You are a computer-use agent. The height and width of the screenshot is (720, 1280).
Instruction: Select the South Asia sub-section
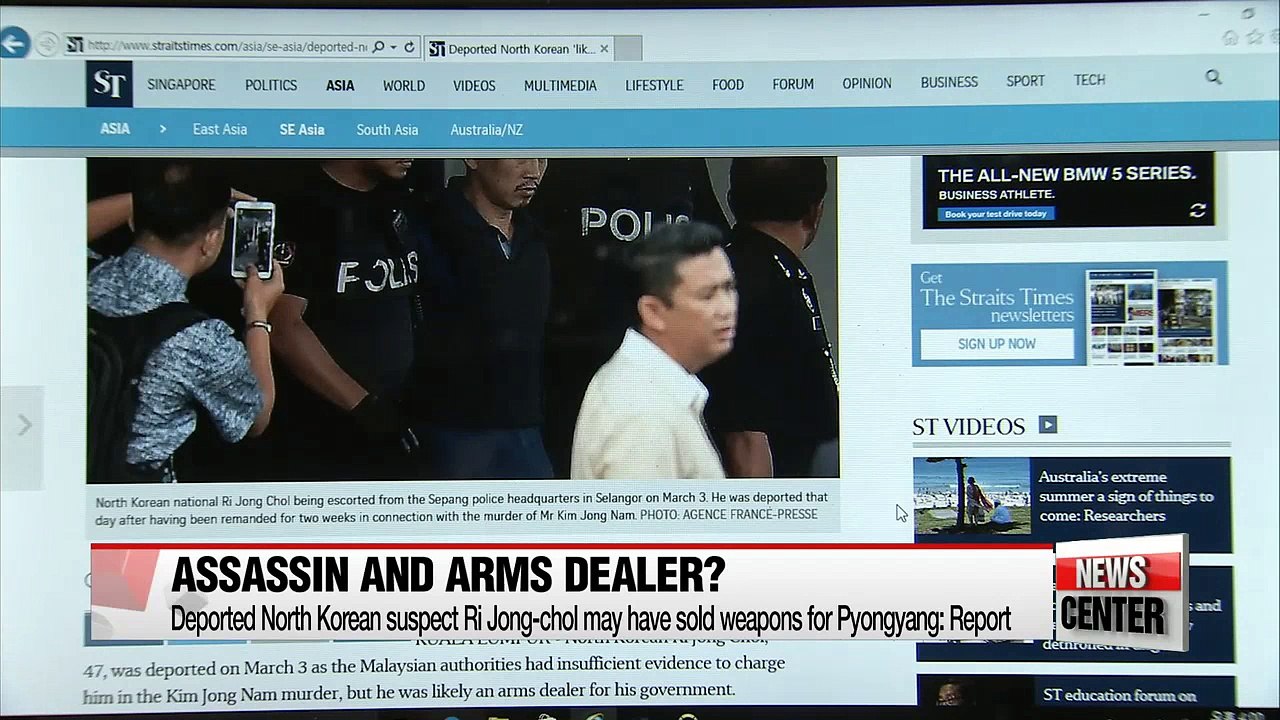387,130
